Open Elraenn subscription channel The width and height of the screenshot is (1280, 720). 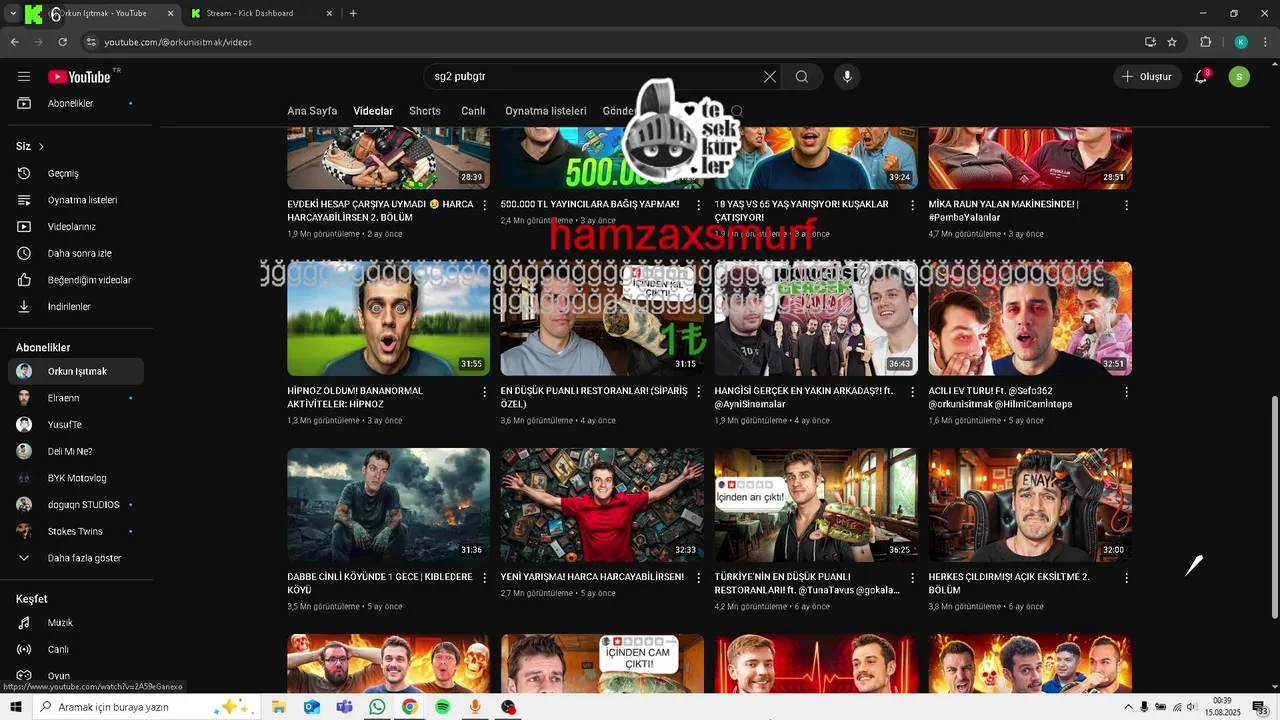coord(76,398)
